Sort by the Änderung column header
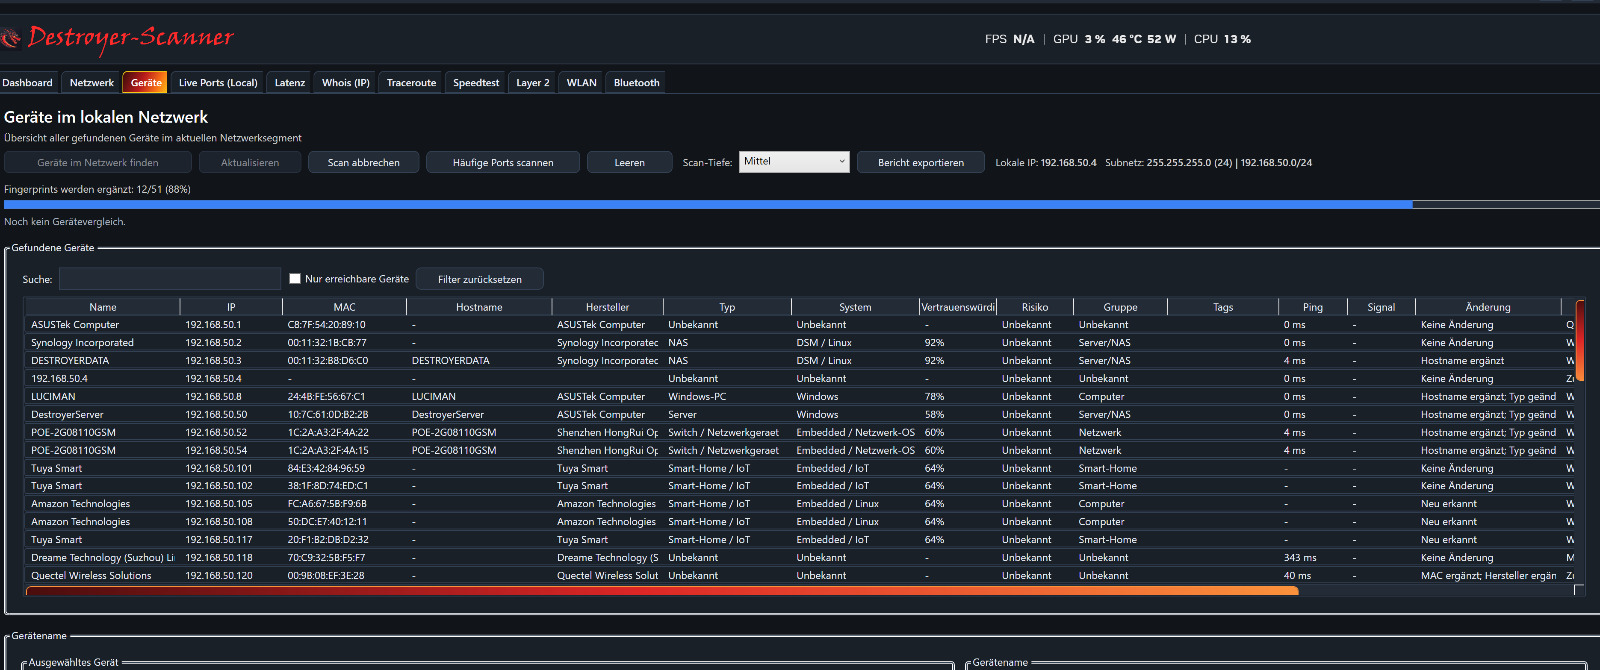The image size is (1600, 670). click(x=1488, y=307)
